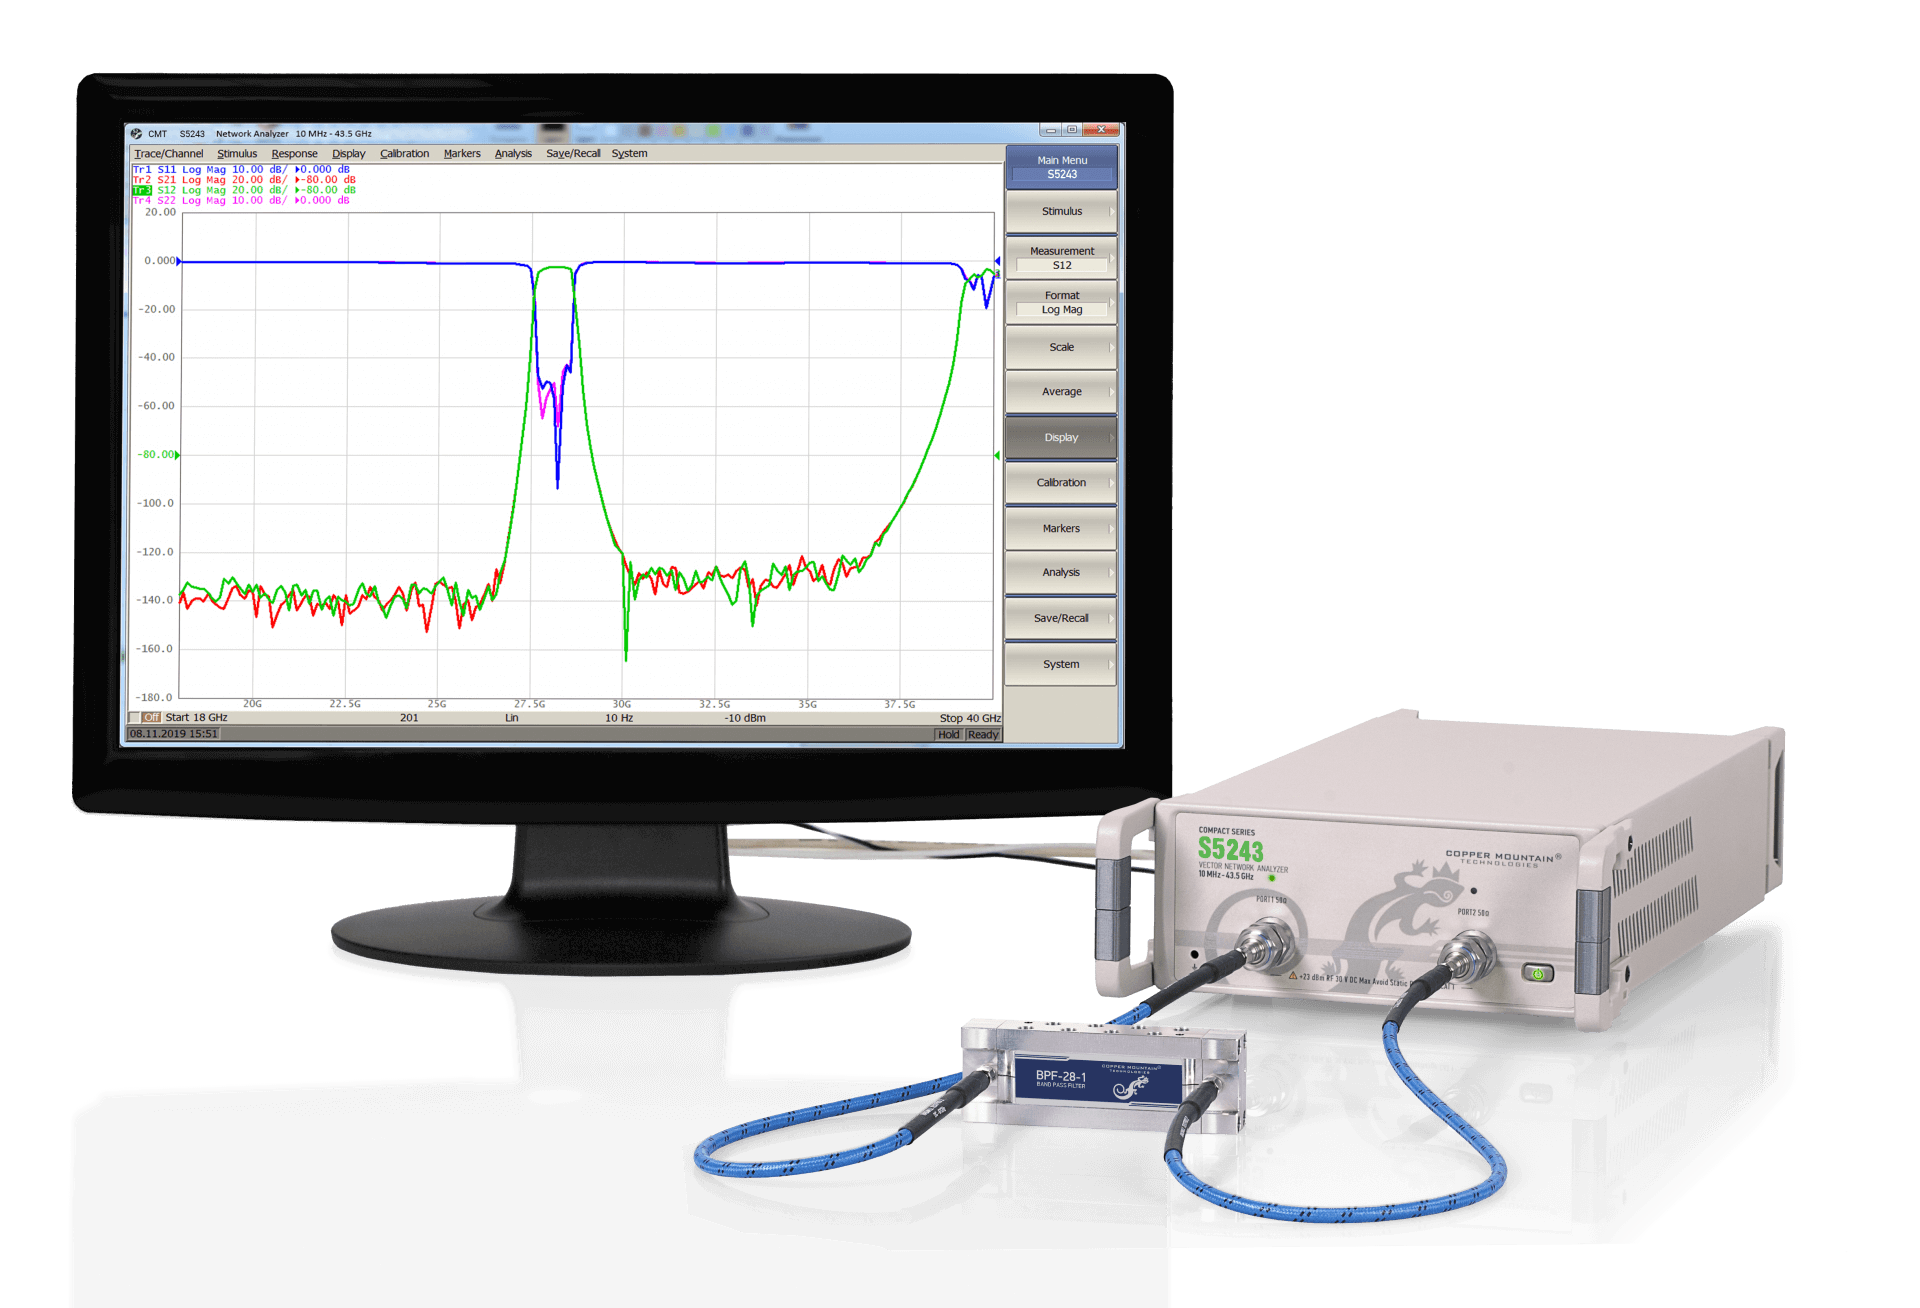Select the active Tr3 S12 trace label
Viewport: 1920px width, 1308px height.
244,190
